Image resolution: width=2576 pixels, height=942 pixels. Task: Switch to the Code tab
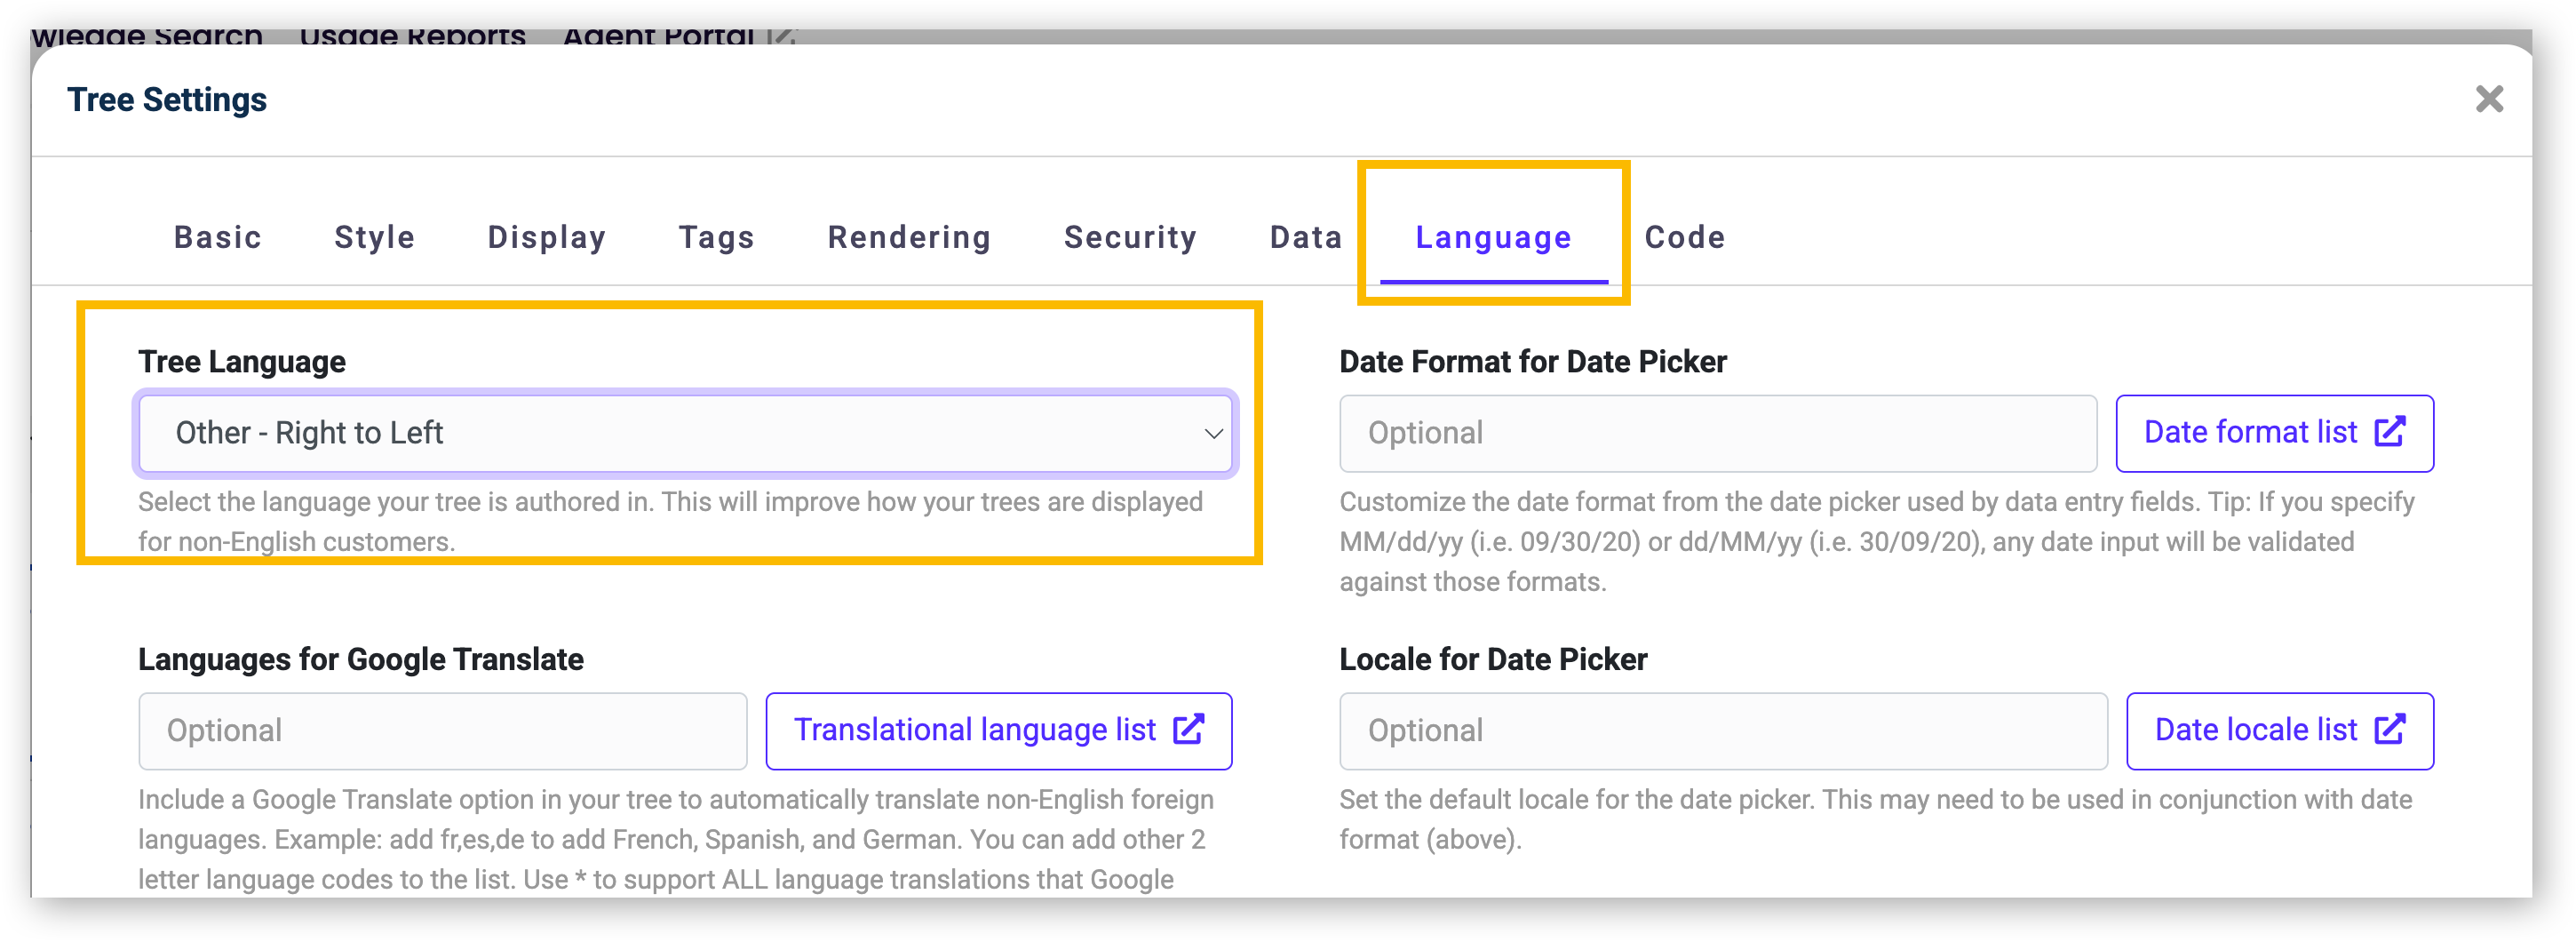(1685, 237)
